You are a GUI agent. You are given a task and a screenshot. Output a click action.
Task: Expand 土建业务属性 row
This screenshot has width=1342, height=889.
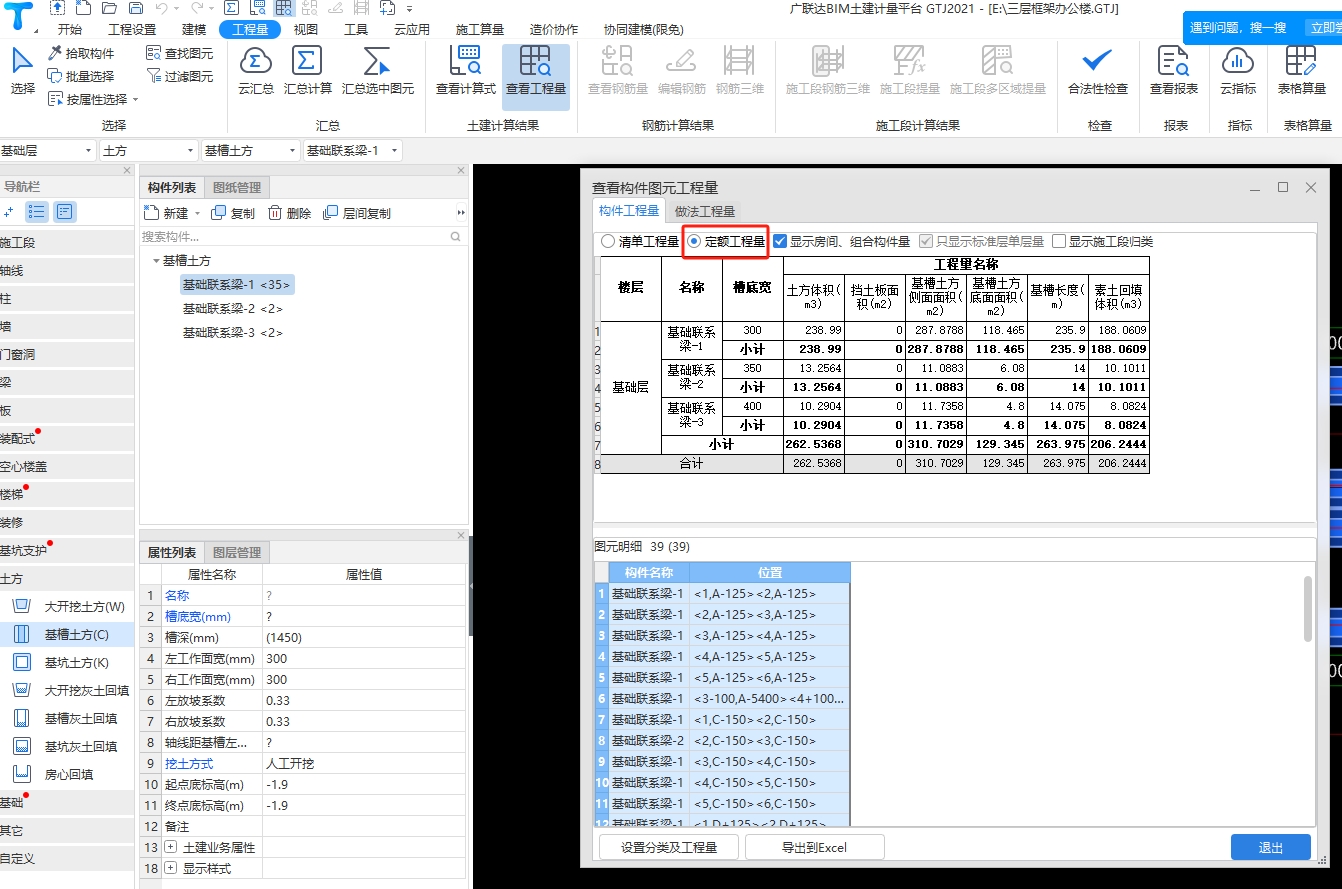[x=170, y=847]
